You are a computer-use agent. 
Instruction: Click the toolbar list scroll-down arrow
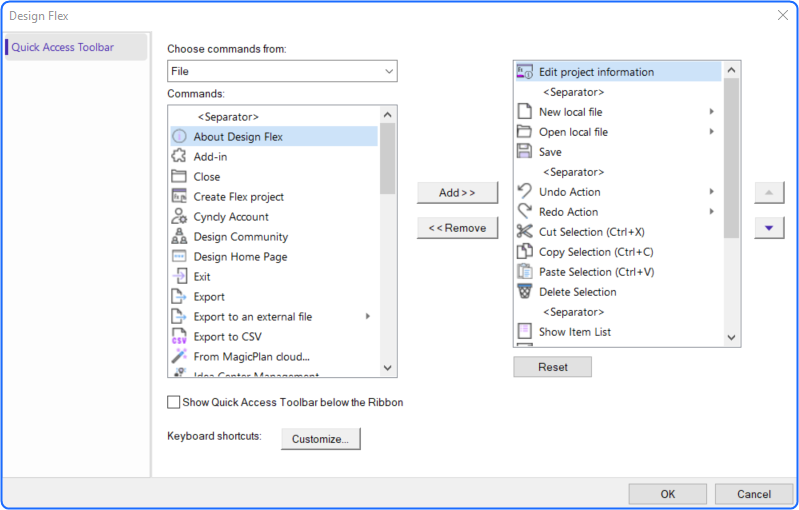[x=731, y=337]
